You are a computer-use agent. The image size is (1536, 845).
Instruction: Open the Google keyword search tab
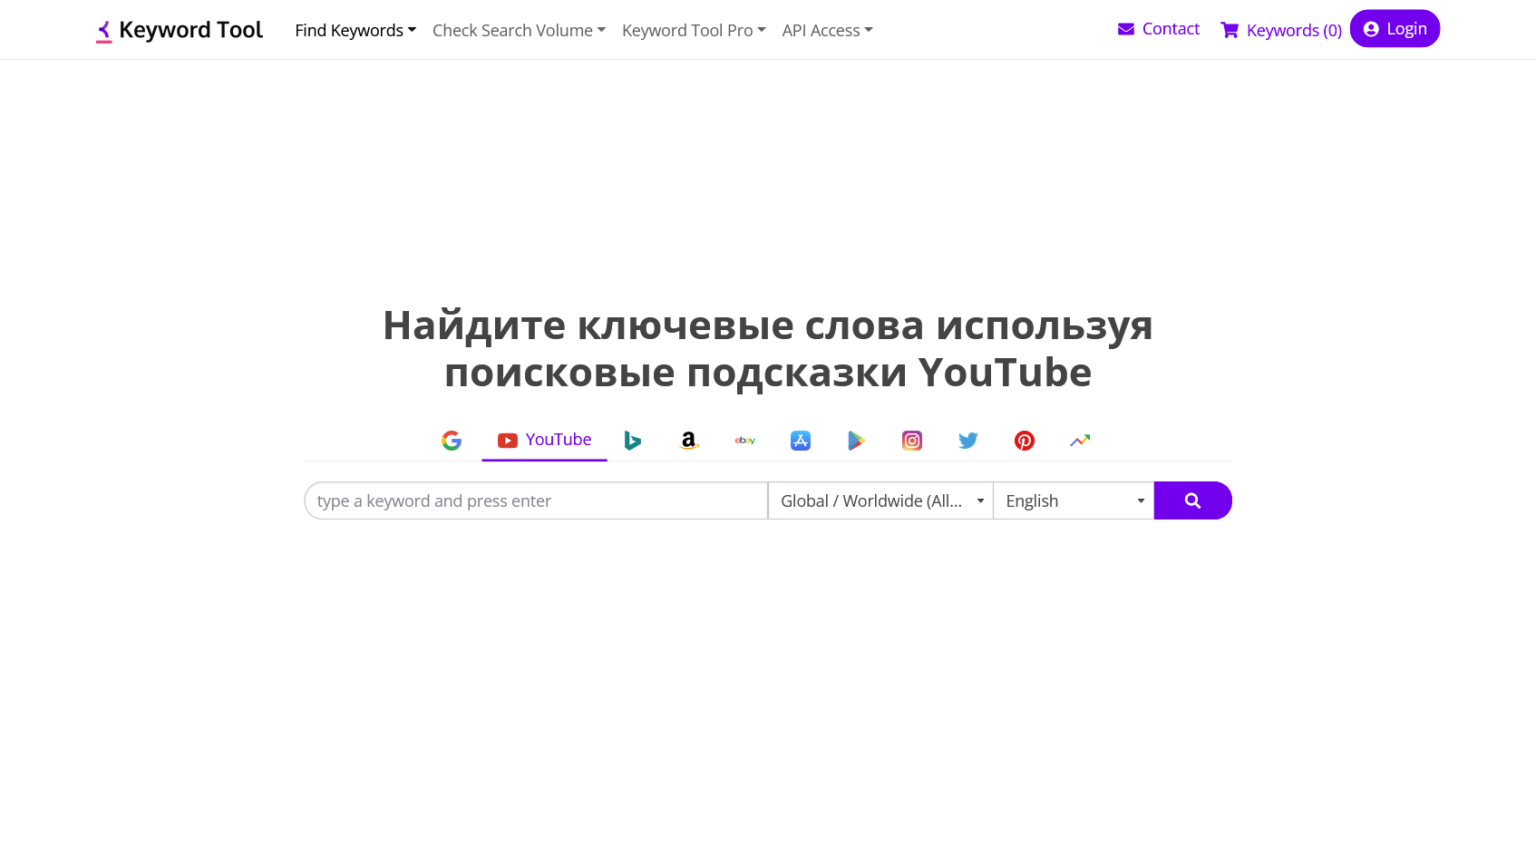[x=452, y=440]
